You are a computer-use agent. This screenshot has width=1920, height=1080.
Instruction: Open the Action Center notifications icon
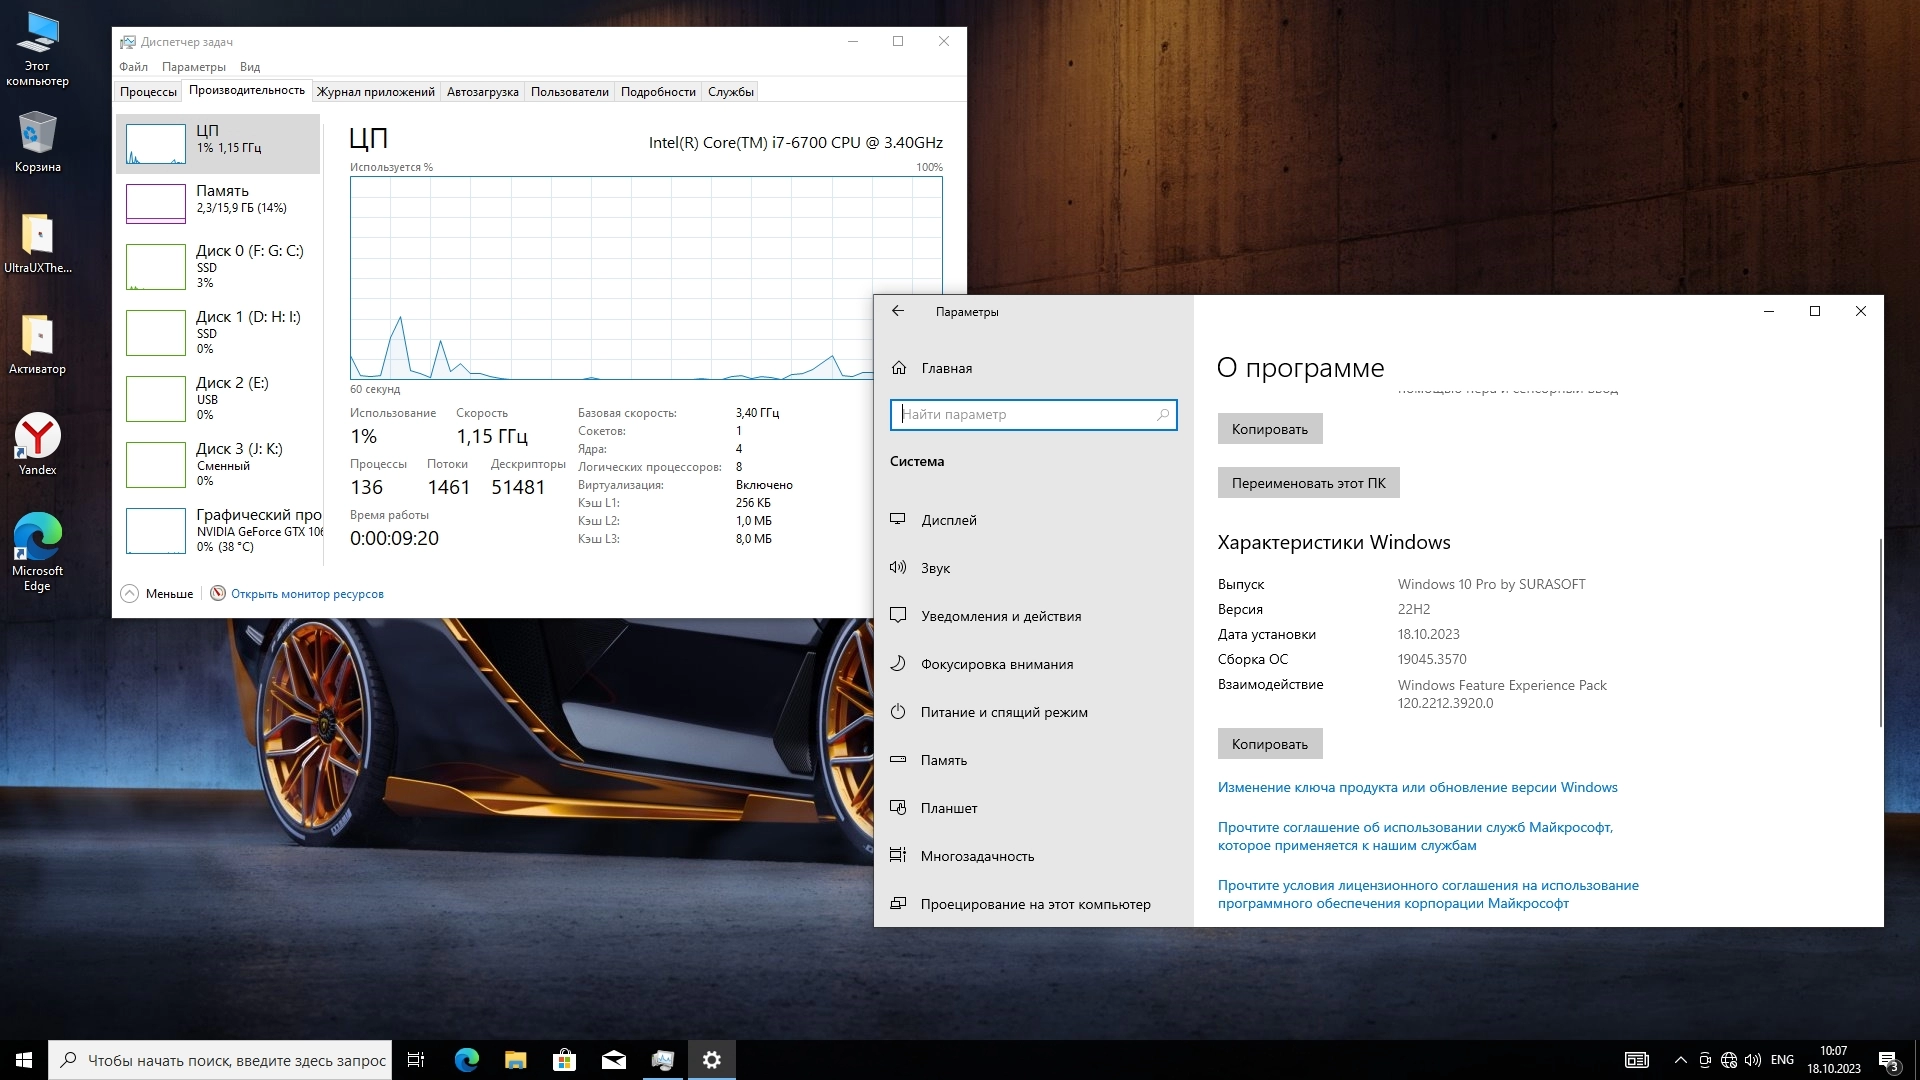pos(1888,1060)
